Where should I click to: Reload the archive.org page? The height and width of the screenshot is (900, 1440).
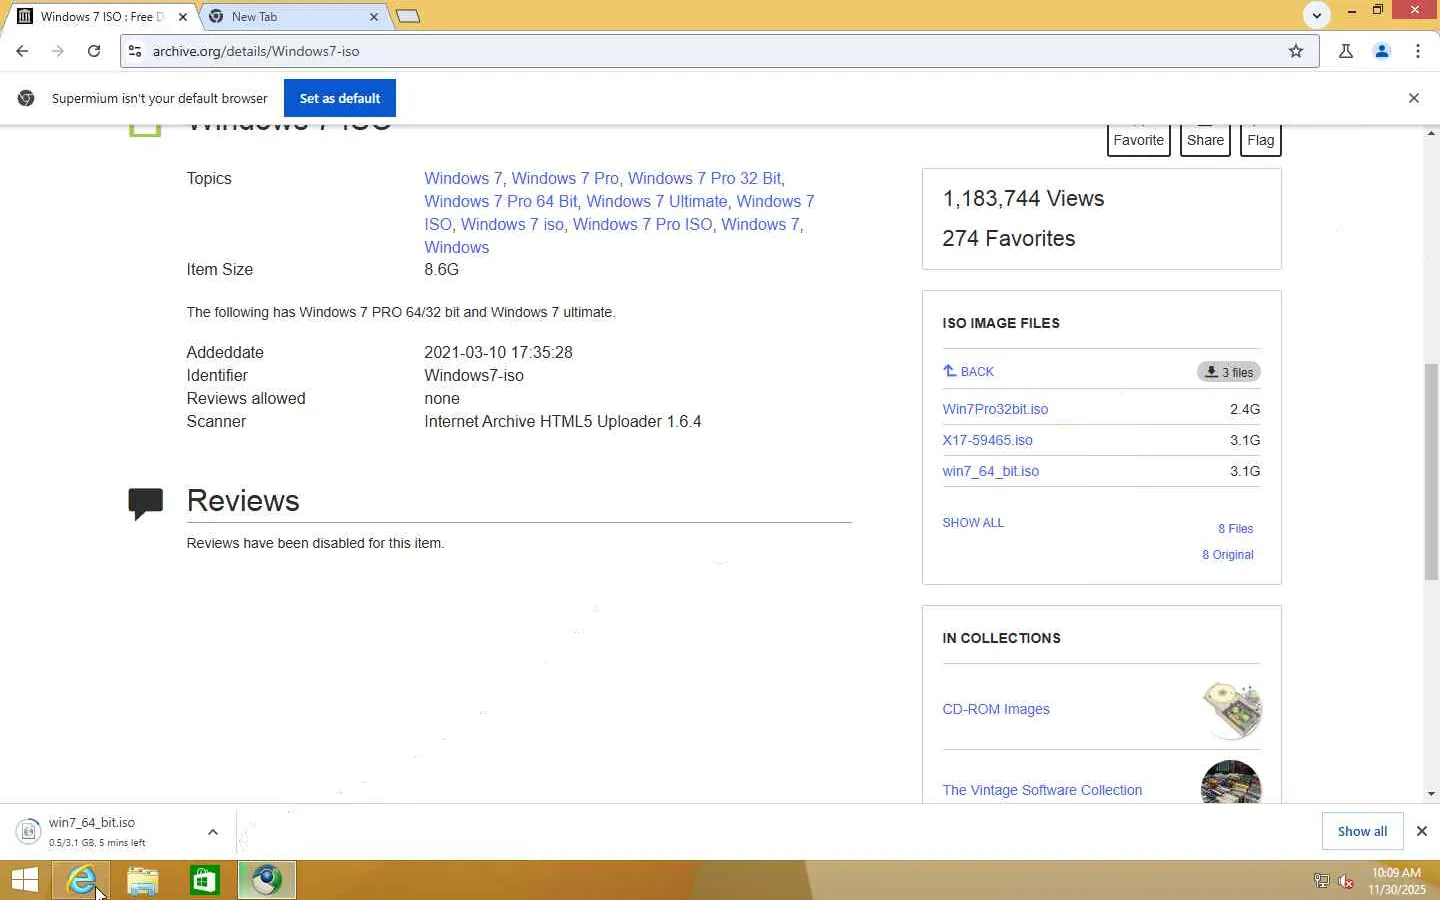coord(94,51)
